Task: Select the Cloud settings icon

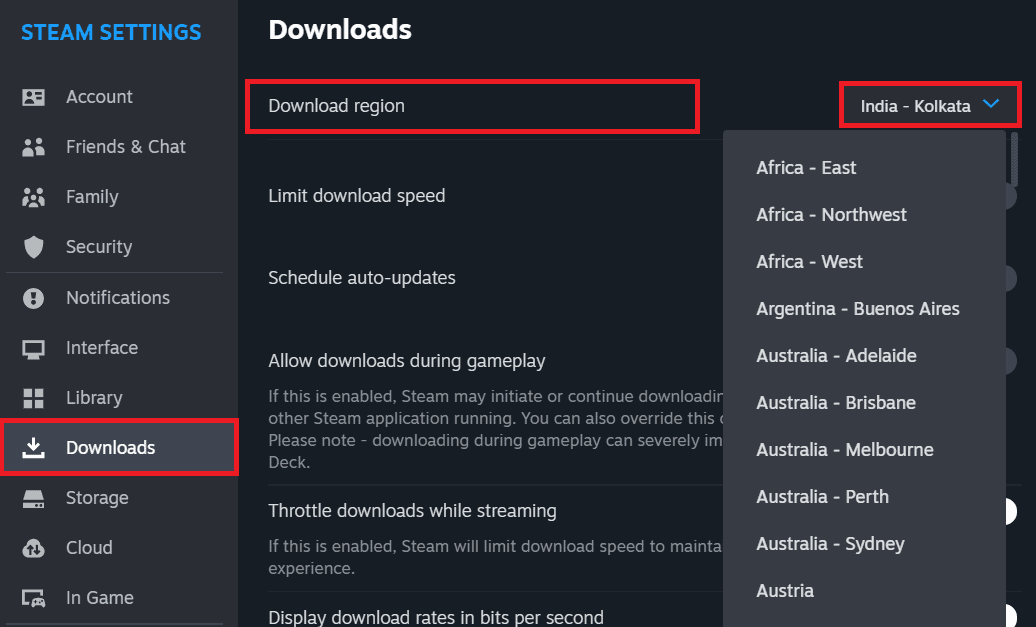Action: [34, 547]
